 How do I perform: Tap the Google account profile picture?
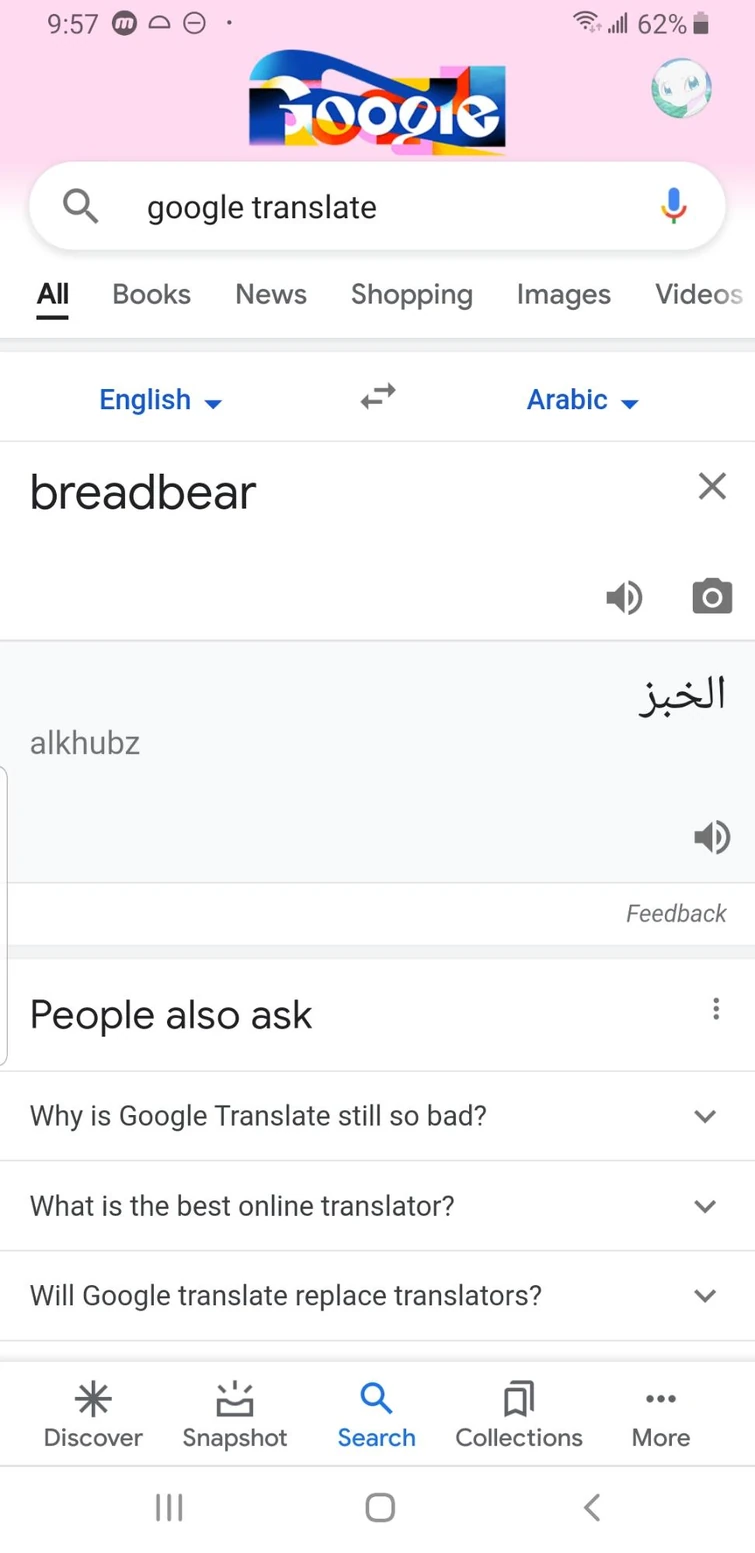681,89
